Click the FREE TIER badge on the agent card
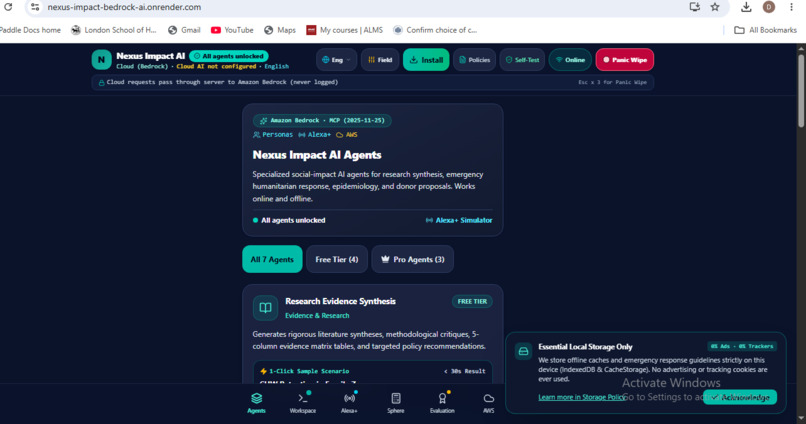Viewport: 806px width, 424px height. click(472, 301)
